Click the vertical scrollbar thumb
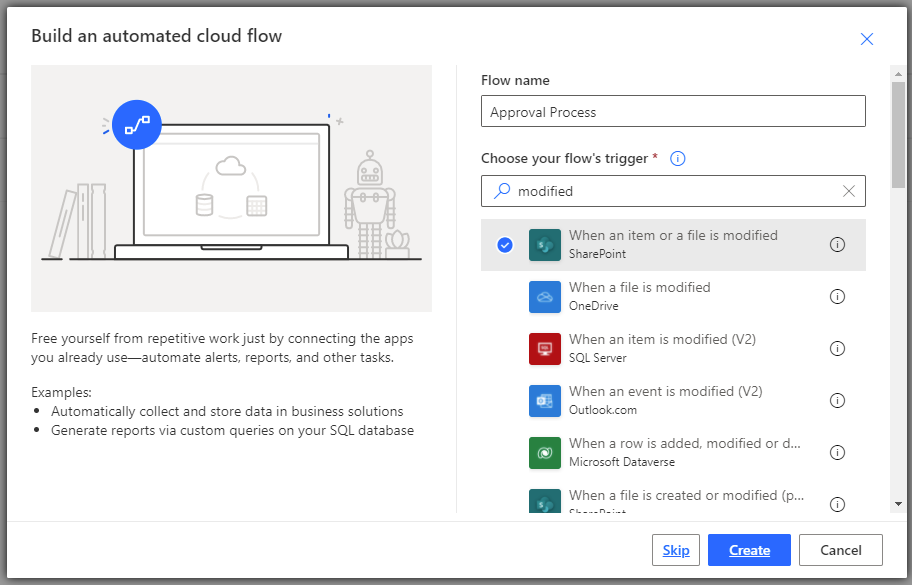 pos(899,135)
